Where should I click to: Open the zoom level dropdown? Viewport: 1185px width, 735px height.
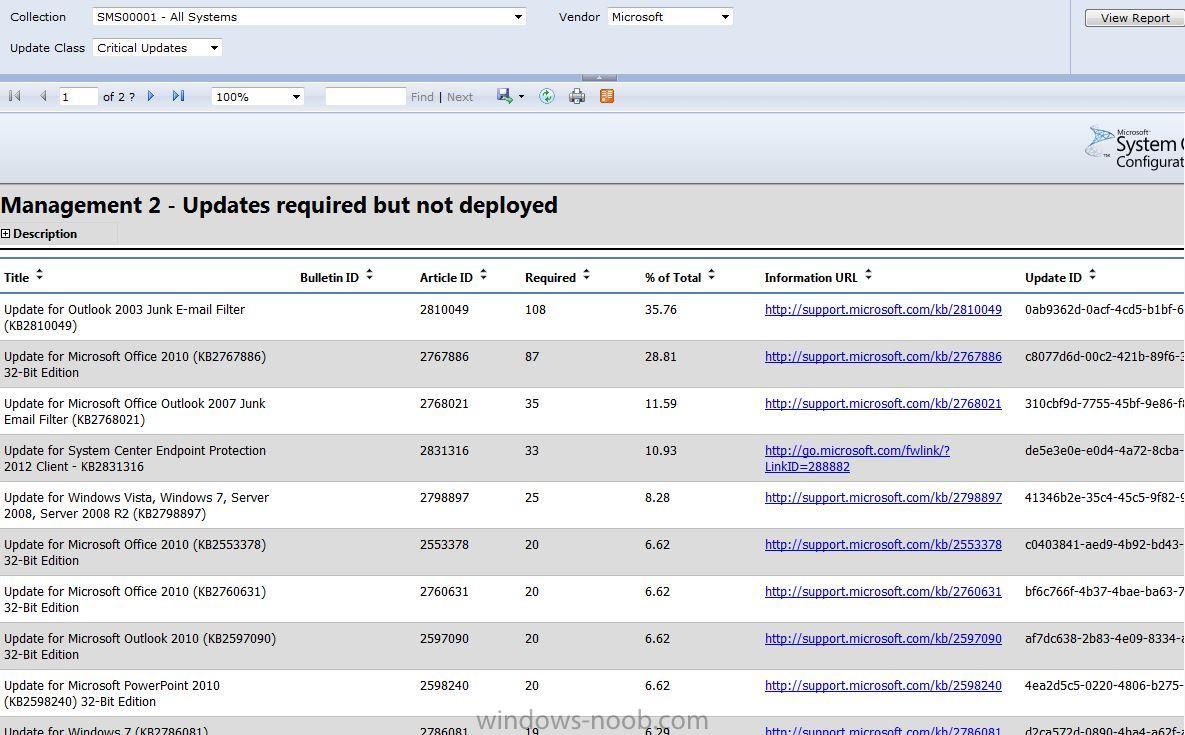[258, 97]
